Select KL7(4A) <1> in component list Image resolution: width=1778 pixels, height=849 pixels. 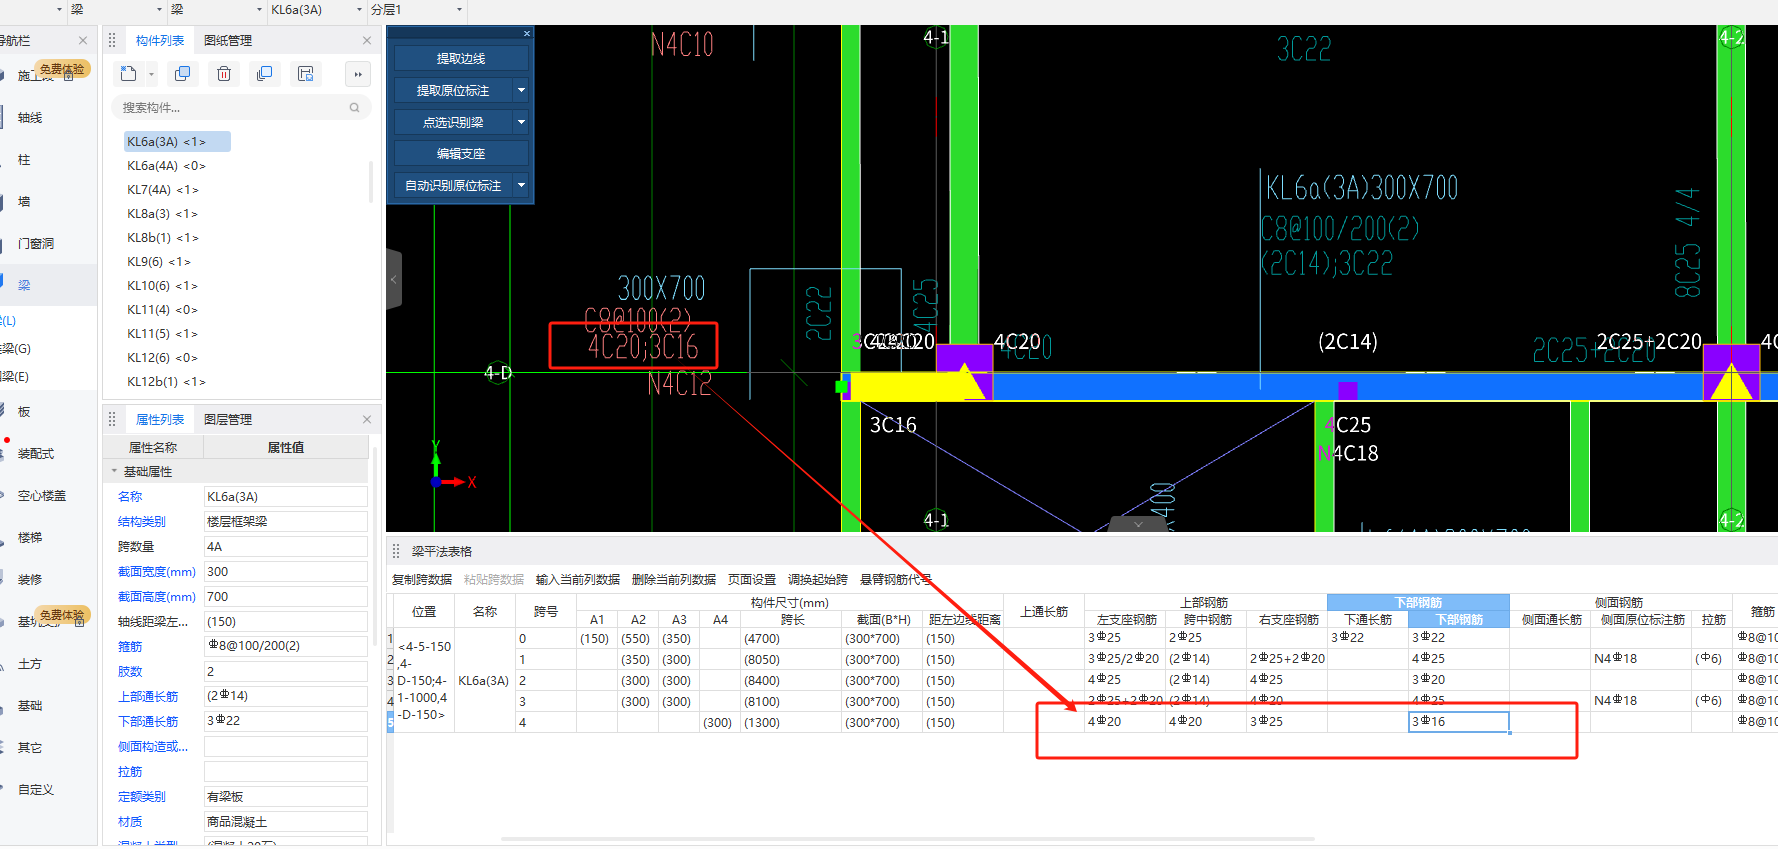click(163, 190)
